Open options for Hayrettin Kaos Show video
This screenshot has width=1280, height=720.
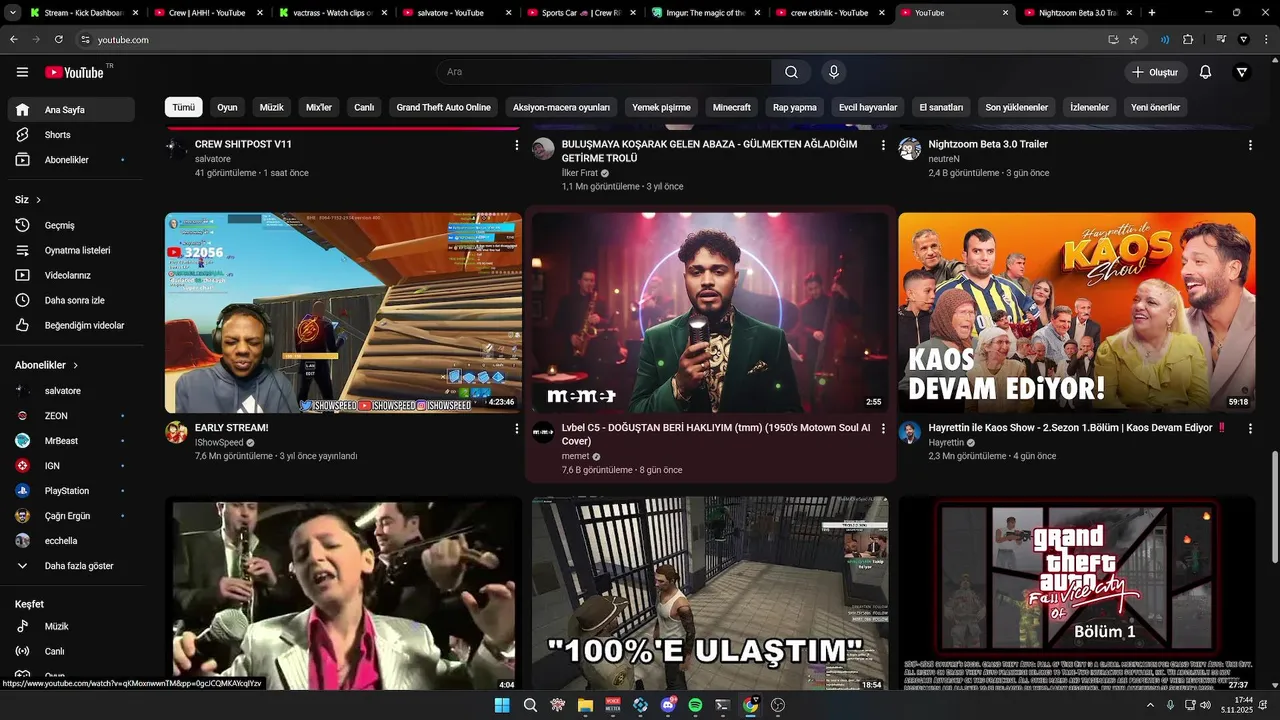(x=1250, y=428)
